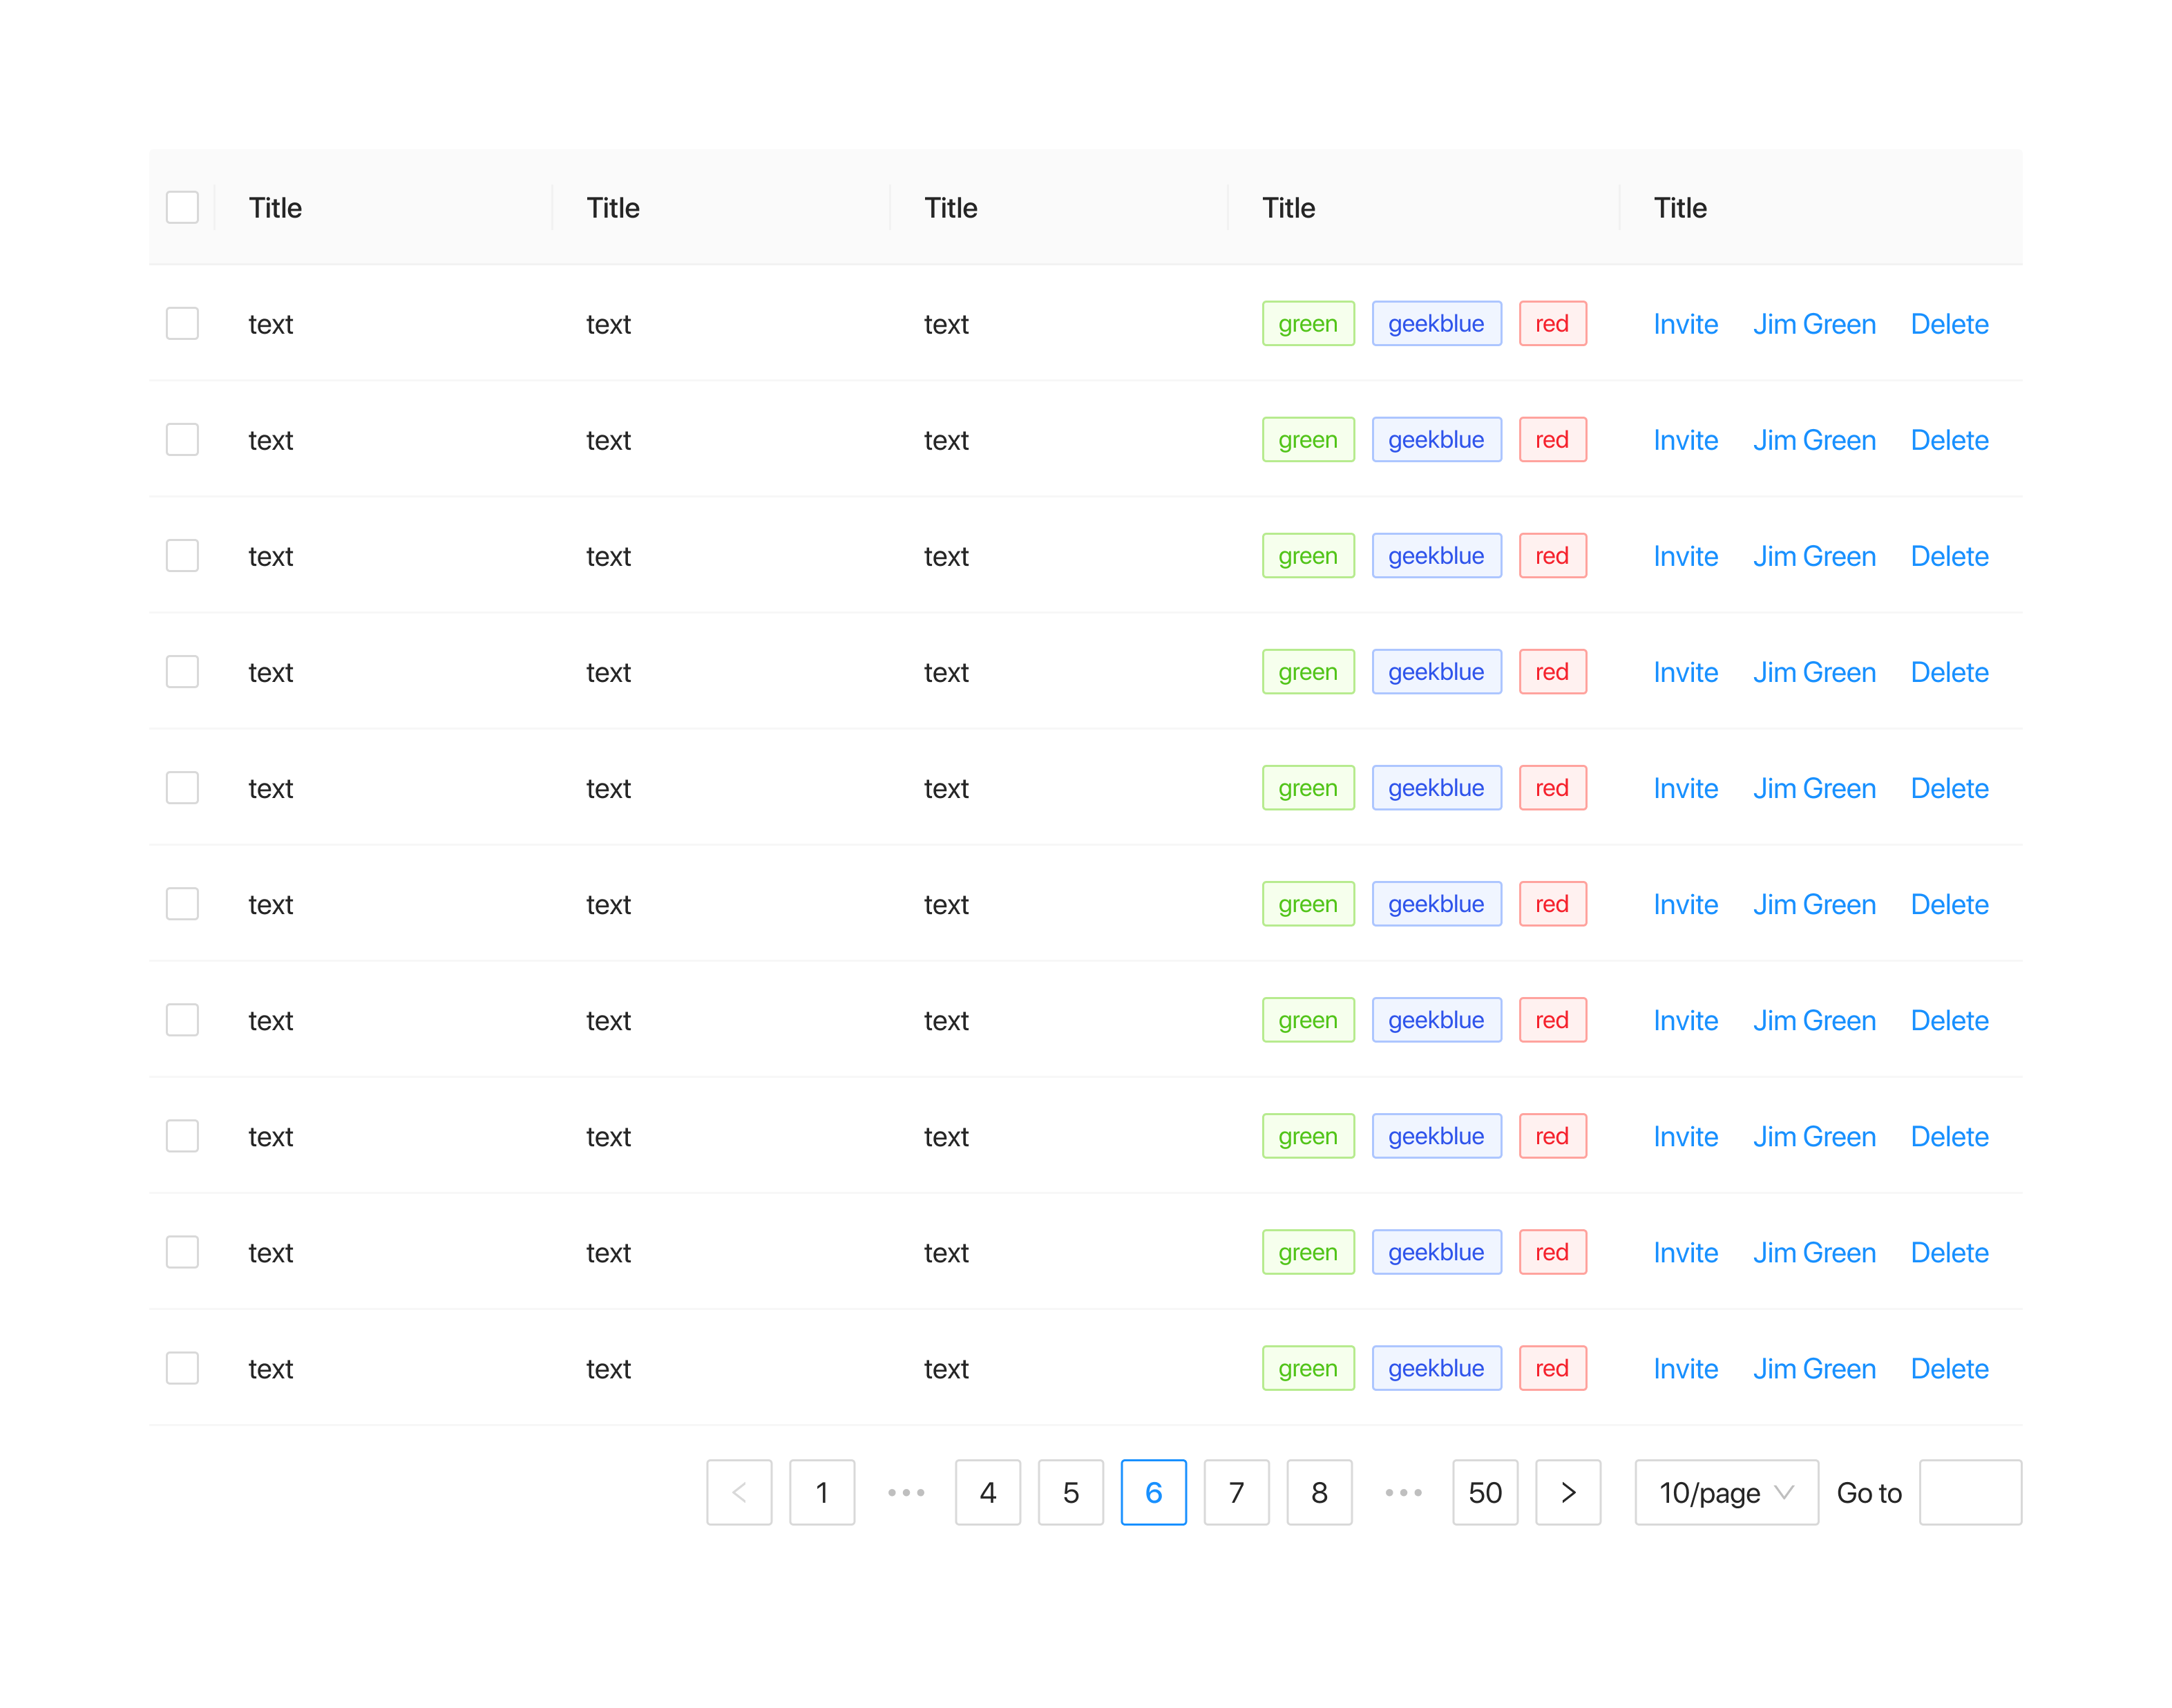Viewport: 2172px width, 1708px height.
Task: Click Delete in the last row
Action: [1949, 1368]
